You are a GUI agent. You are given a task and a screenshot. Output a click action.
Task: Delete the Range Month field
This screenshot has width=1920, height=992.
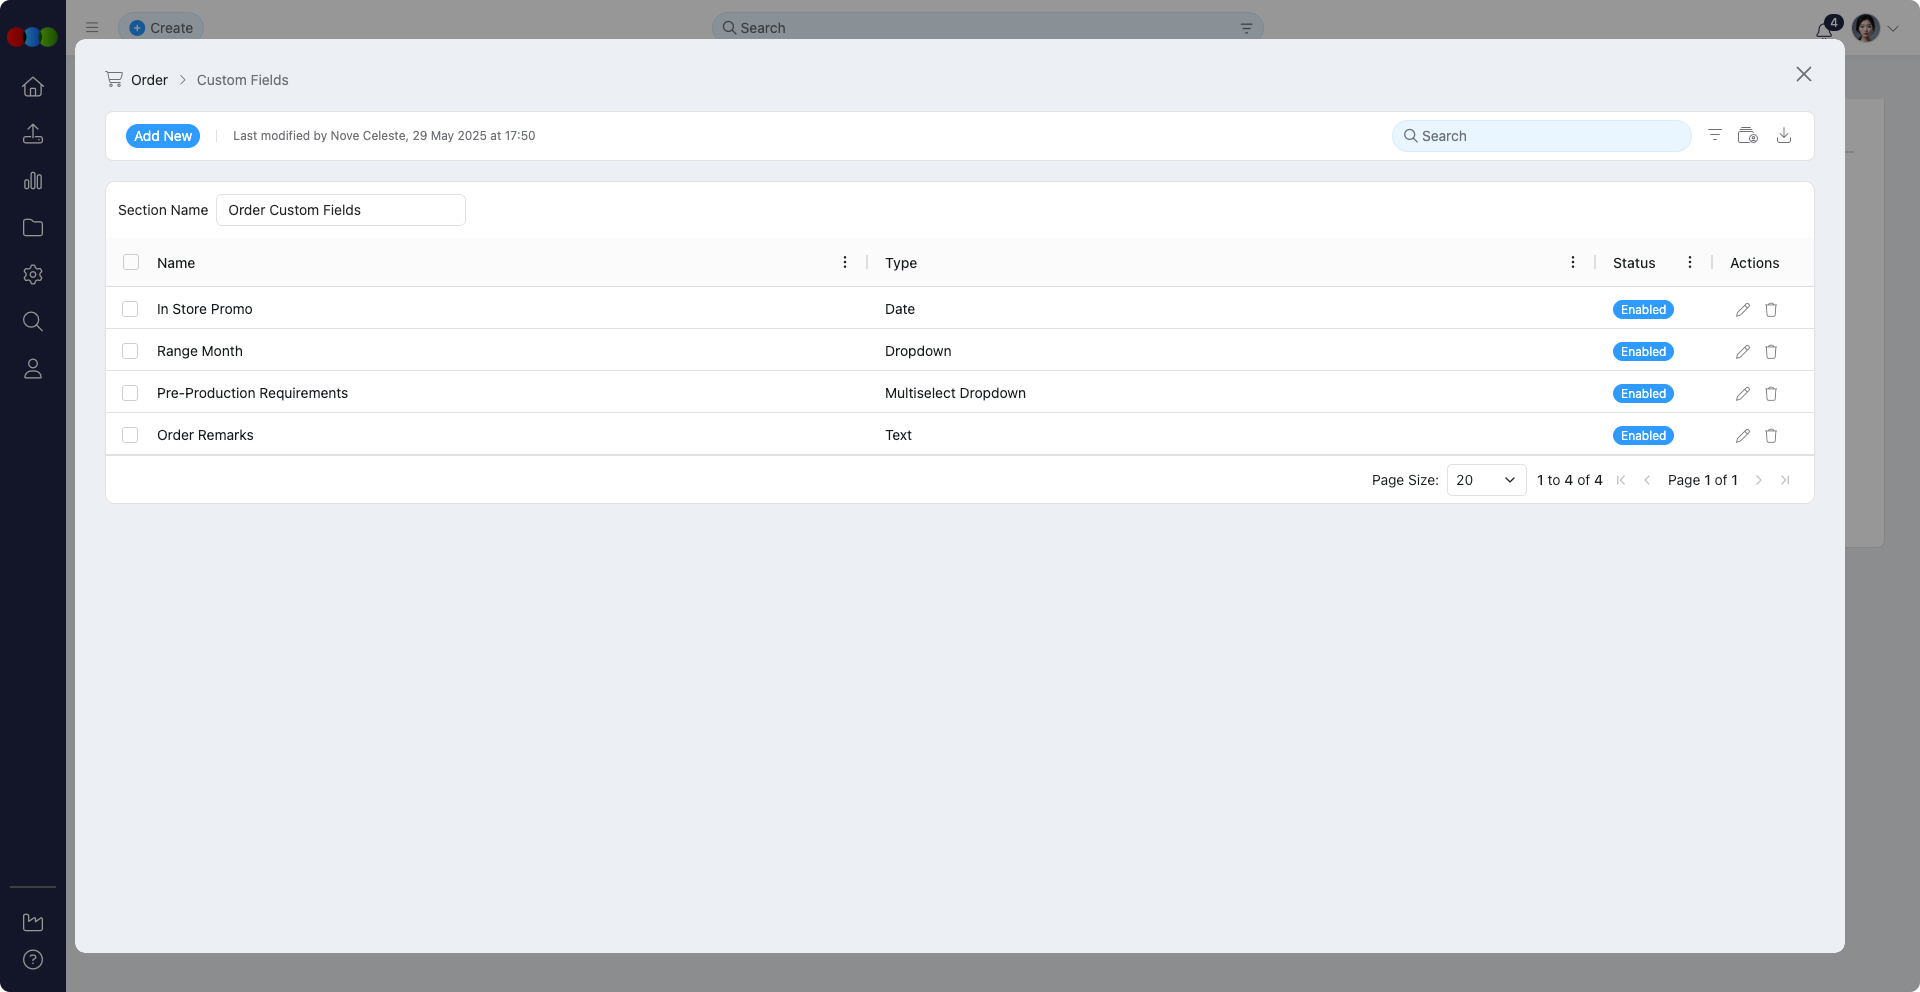[x=1770, y=352]
